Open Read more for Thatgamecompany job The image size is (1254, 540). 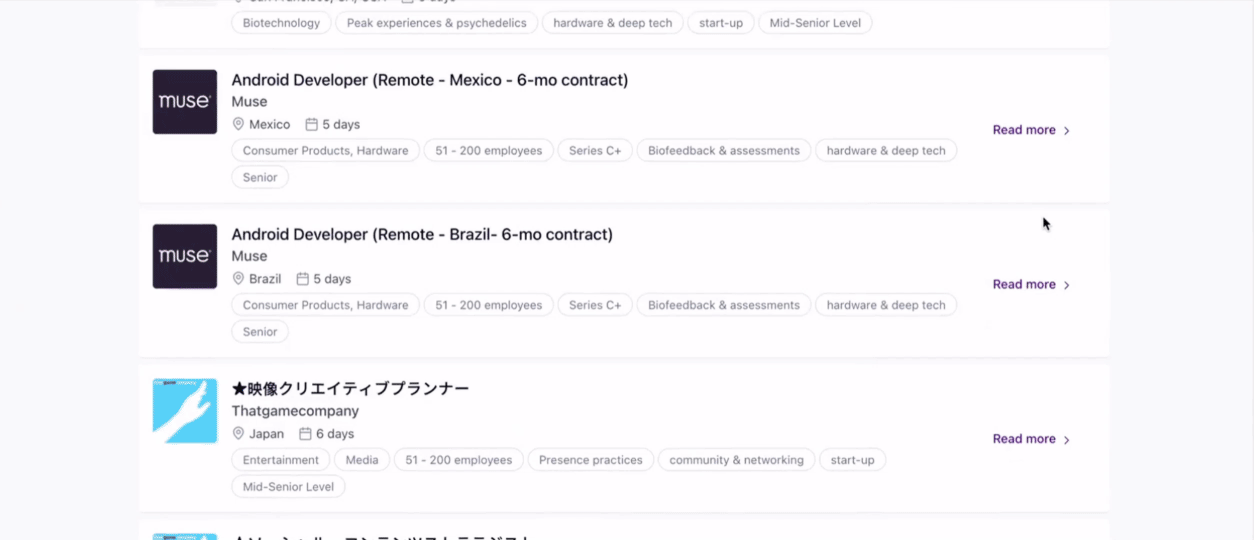coord(1024,439)
